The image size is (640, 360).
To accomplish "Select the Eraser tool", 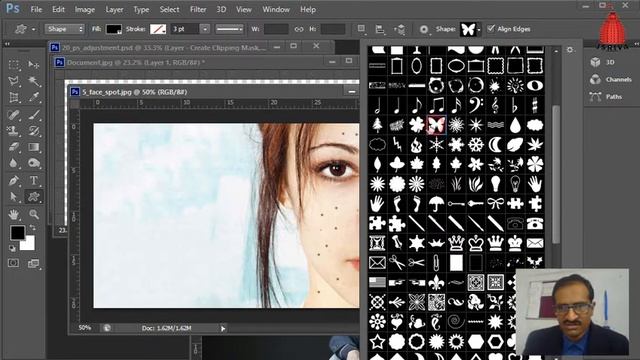I will pyautogui.click(x=14, y=147).
